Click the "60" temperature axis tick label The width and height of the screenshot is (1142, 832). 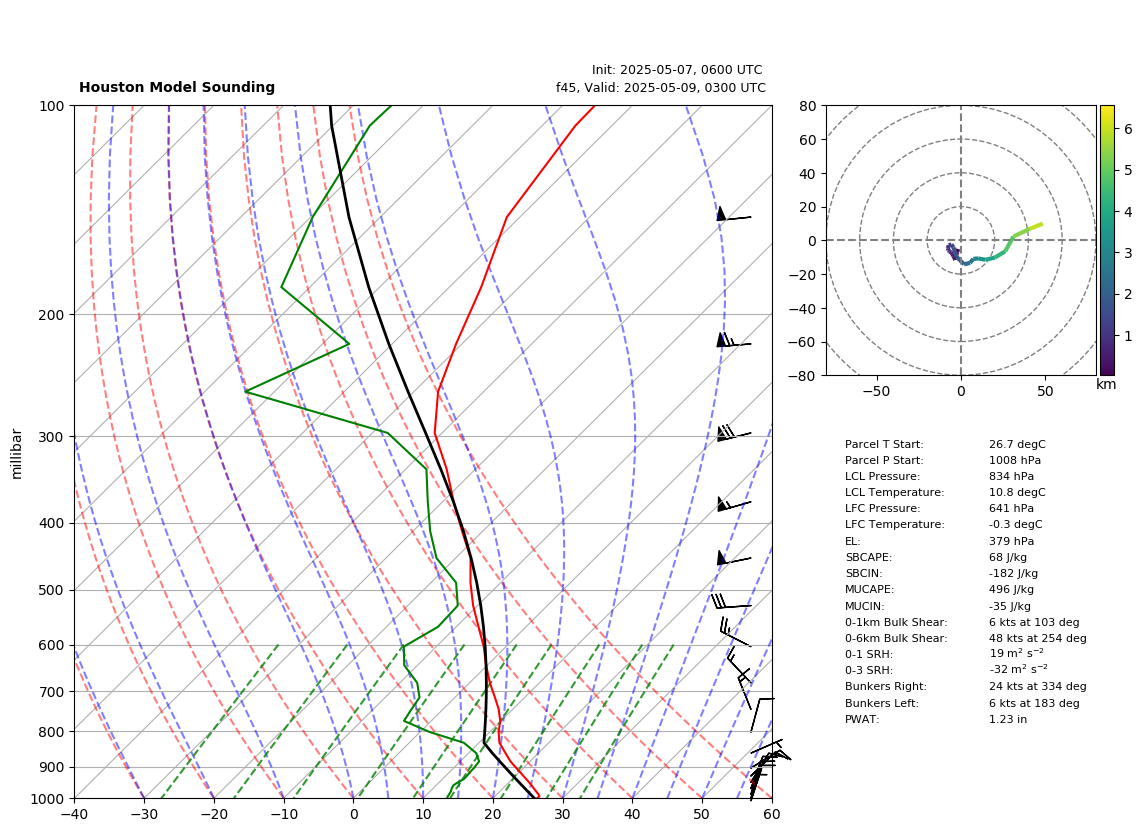point(772,815)
